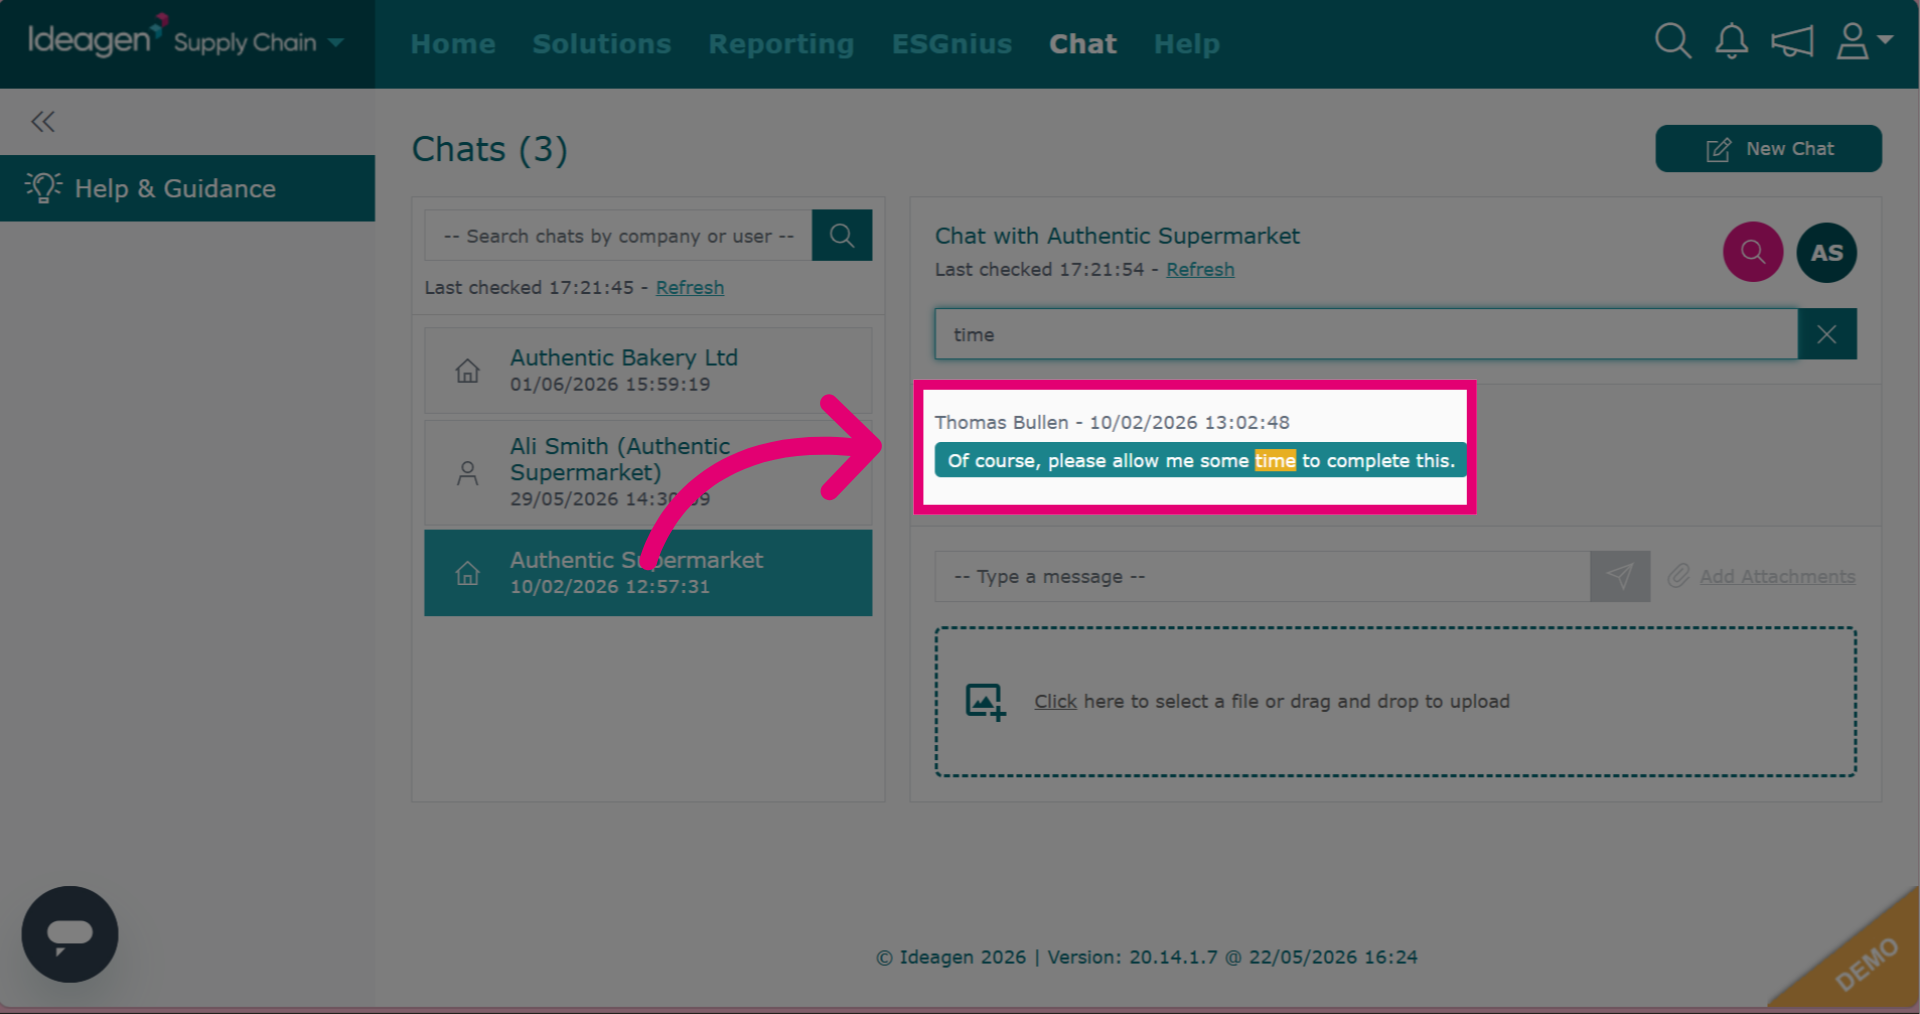Click the AS avatar badge
This screenshot has width=1920, height=1014.
[x=1826, y=252]
